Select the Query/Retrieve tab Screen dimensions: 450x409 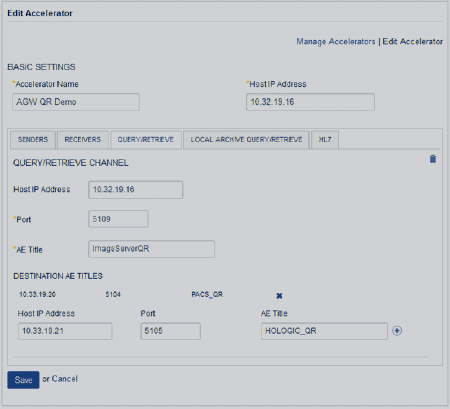146,140
